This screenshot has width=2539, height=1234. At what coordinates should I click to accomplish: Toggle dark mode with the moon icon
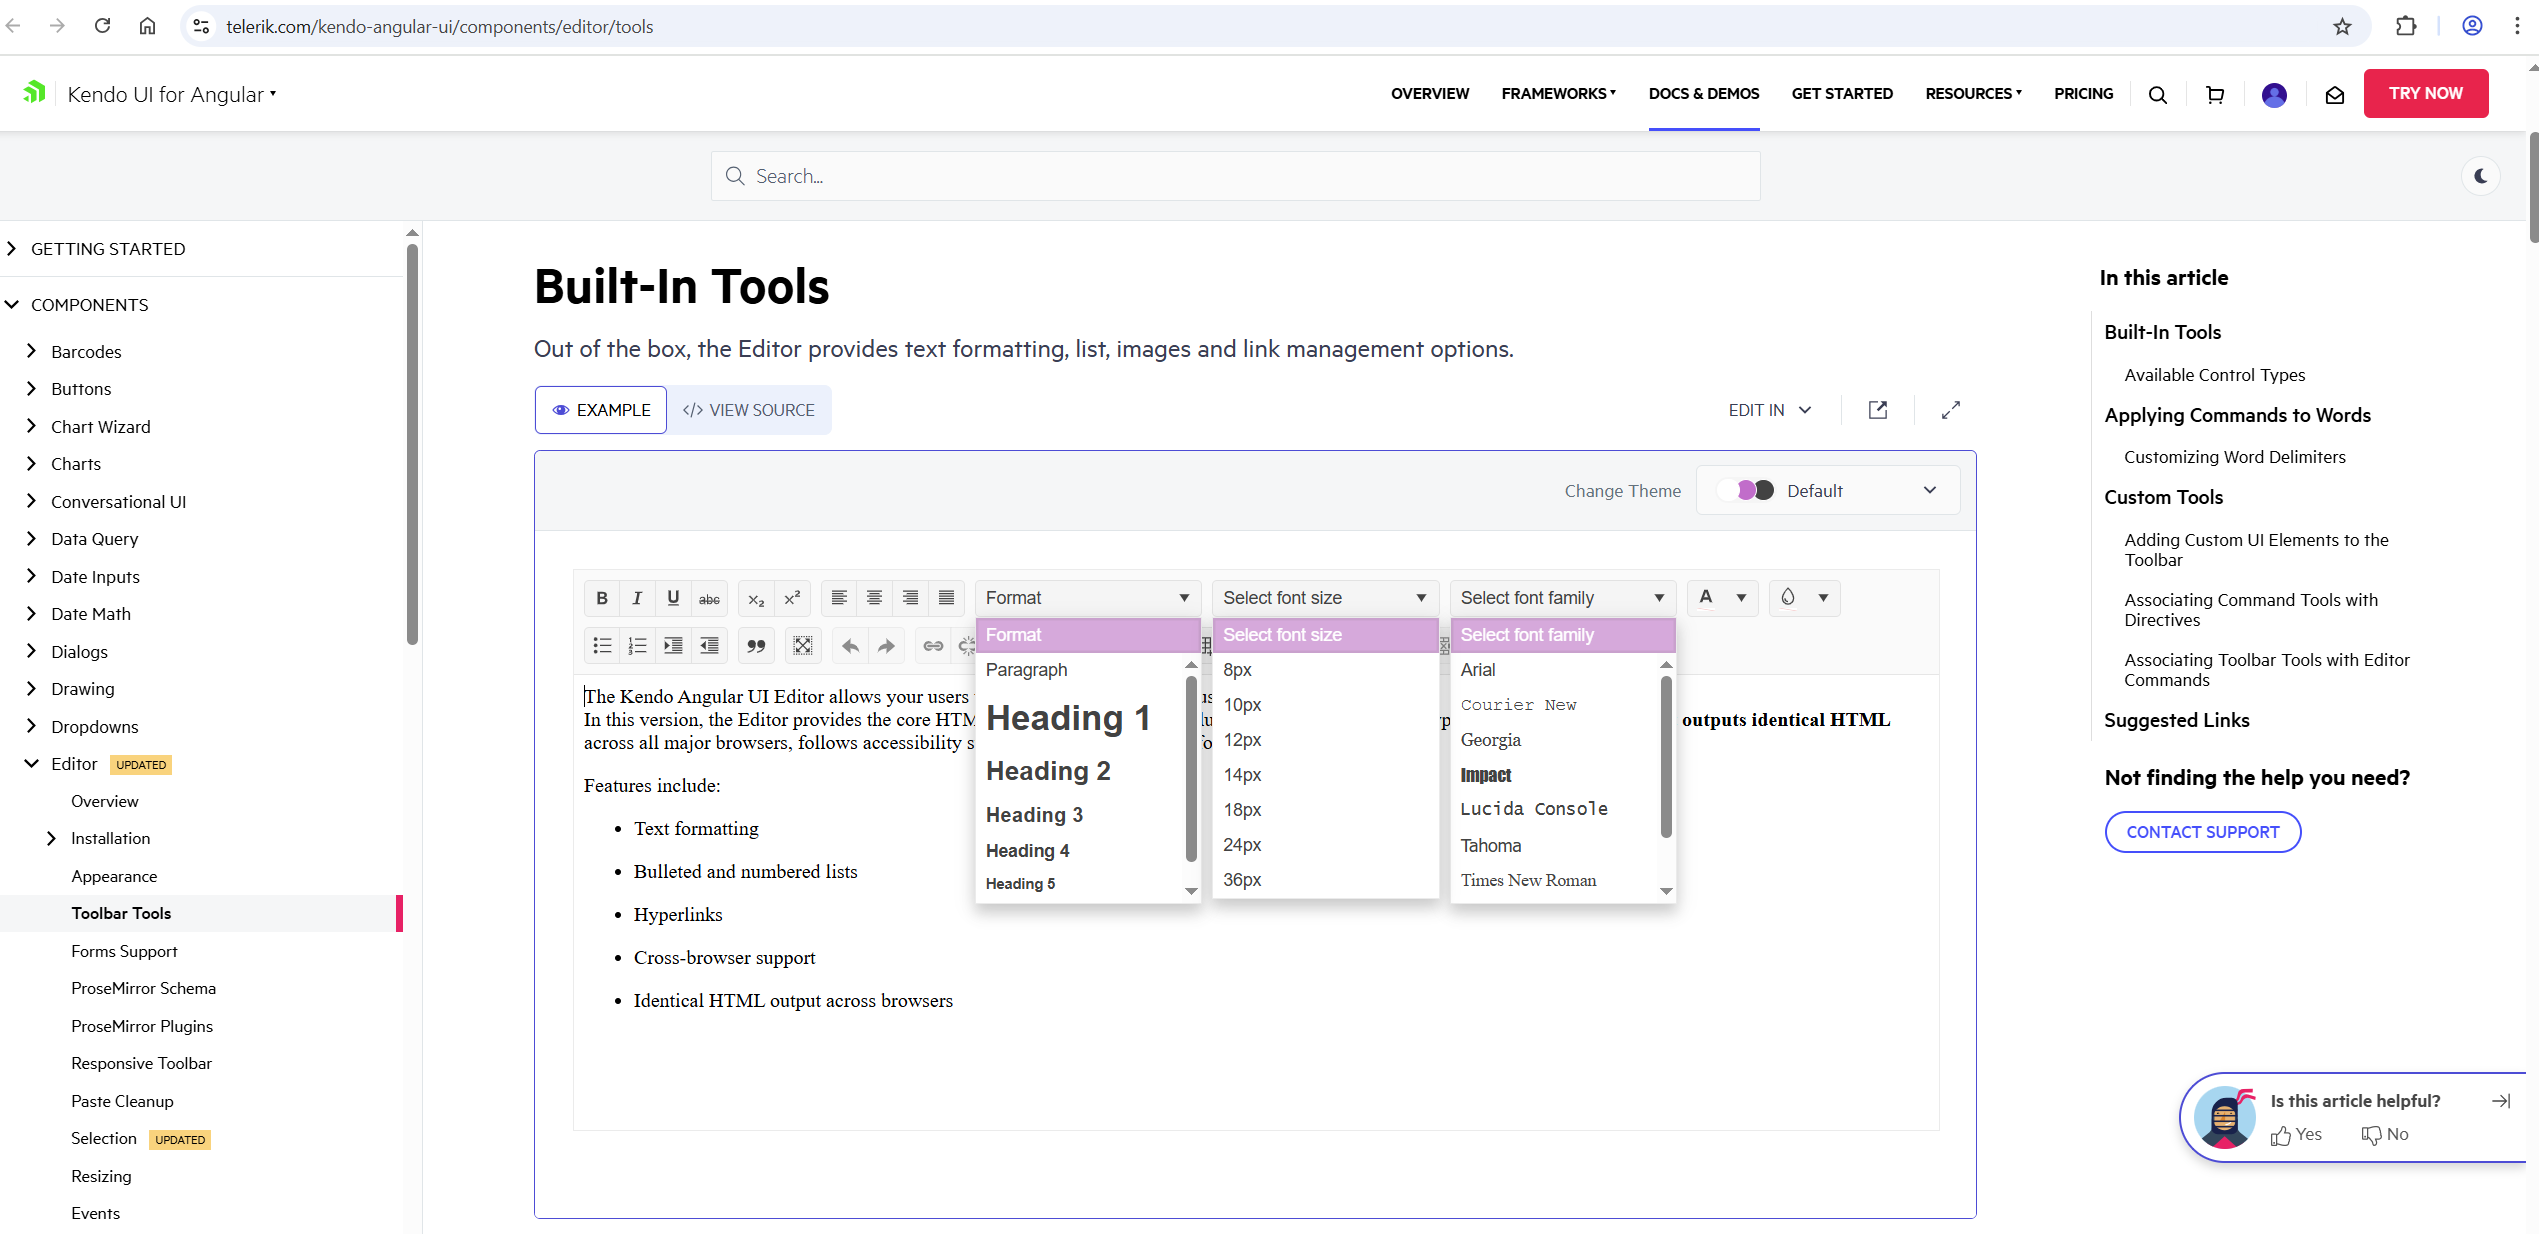coord(2481,176)
